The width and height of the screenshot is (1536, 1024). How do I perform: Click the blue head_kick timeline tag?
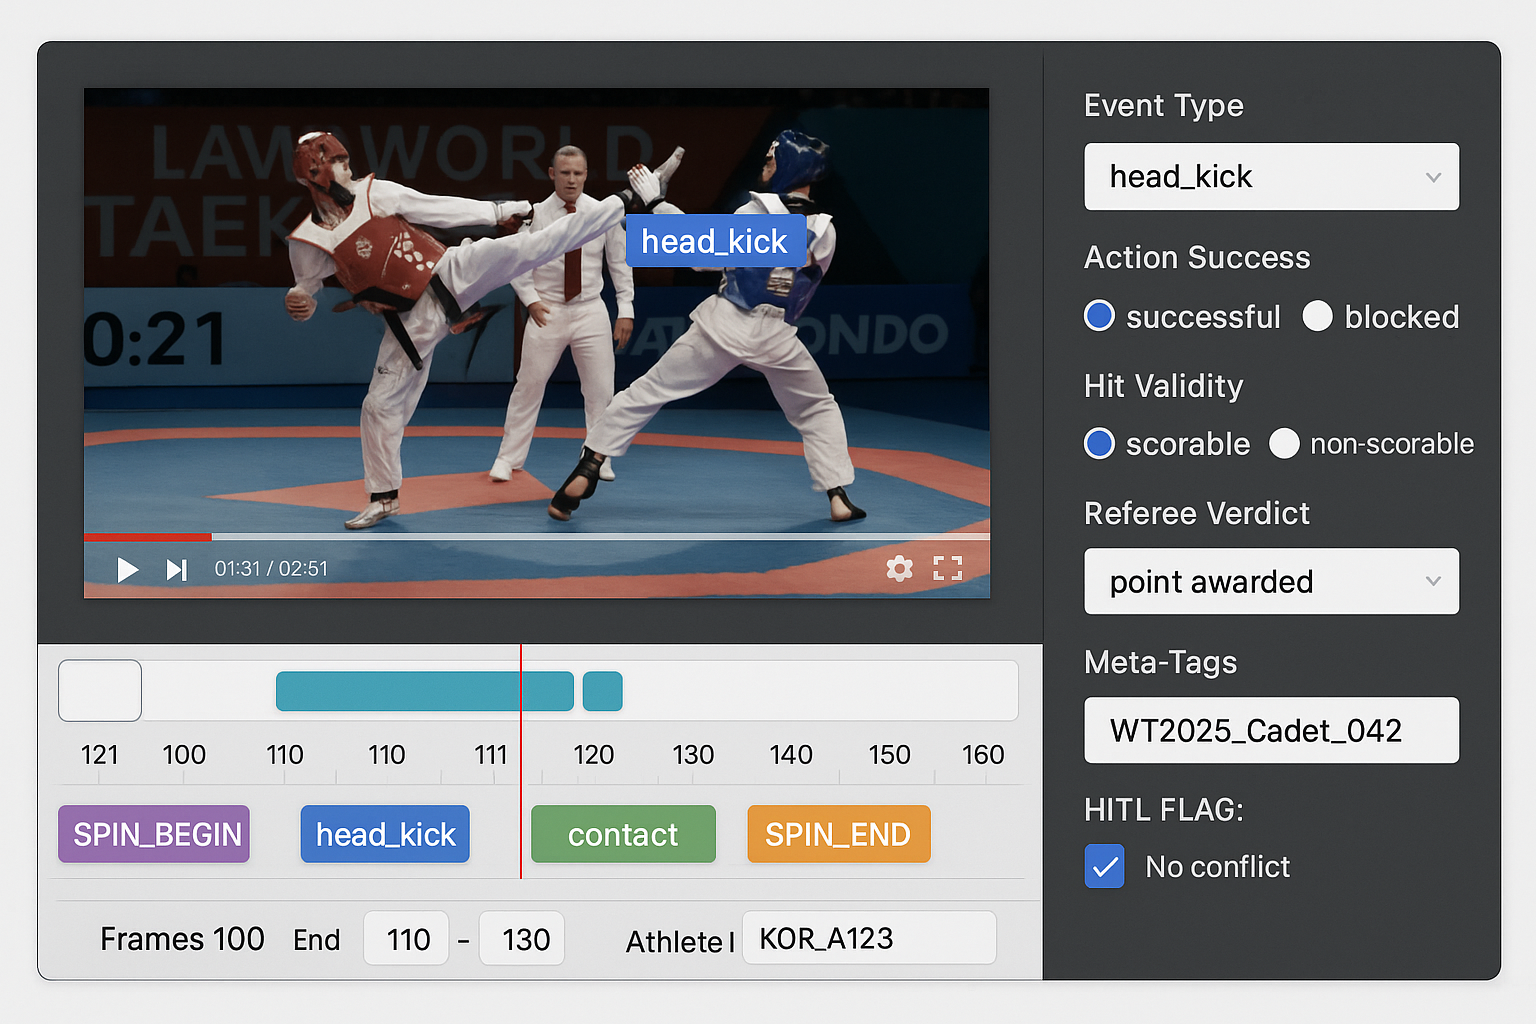[385, 834]
